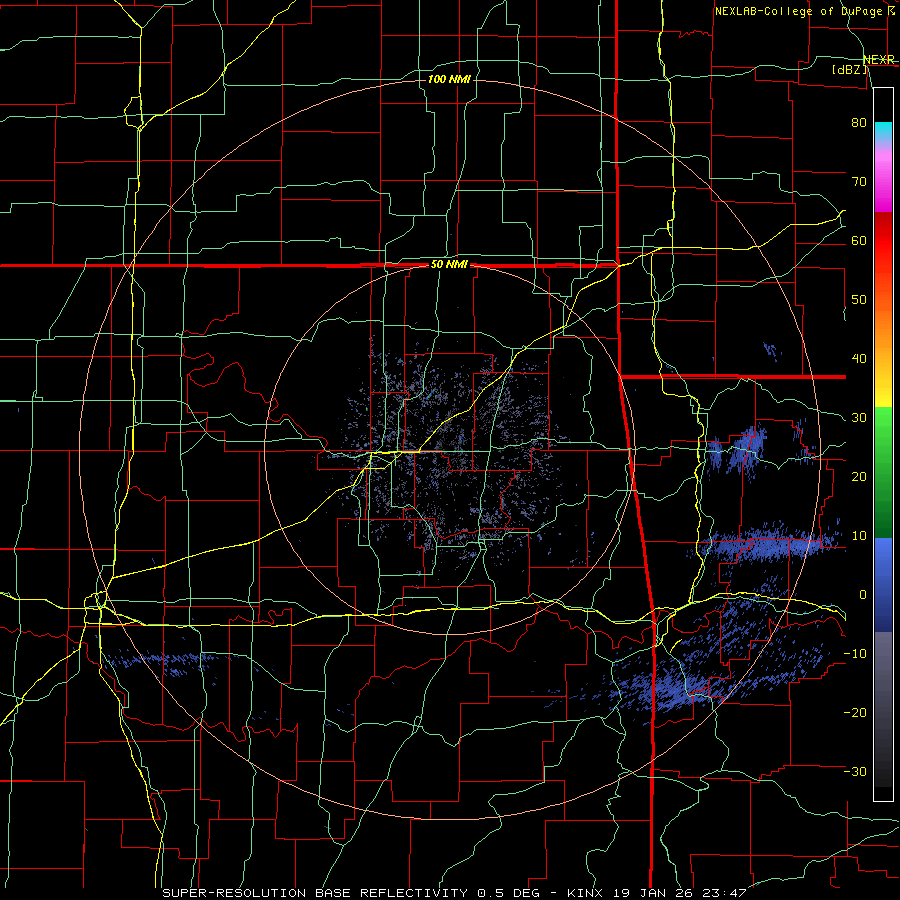This screenshot has width=900, height=900.
Task: Click the -30 value on the dBZ scale
Action: click(855, 771)
